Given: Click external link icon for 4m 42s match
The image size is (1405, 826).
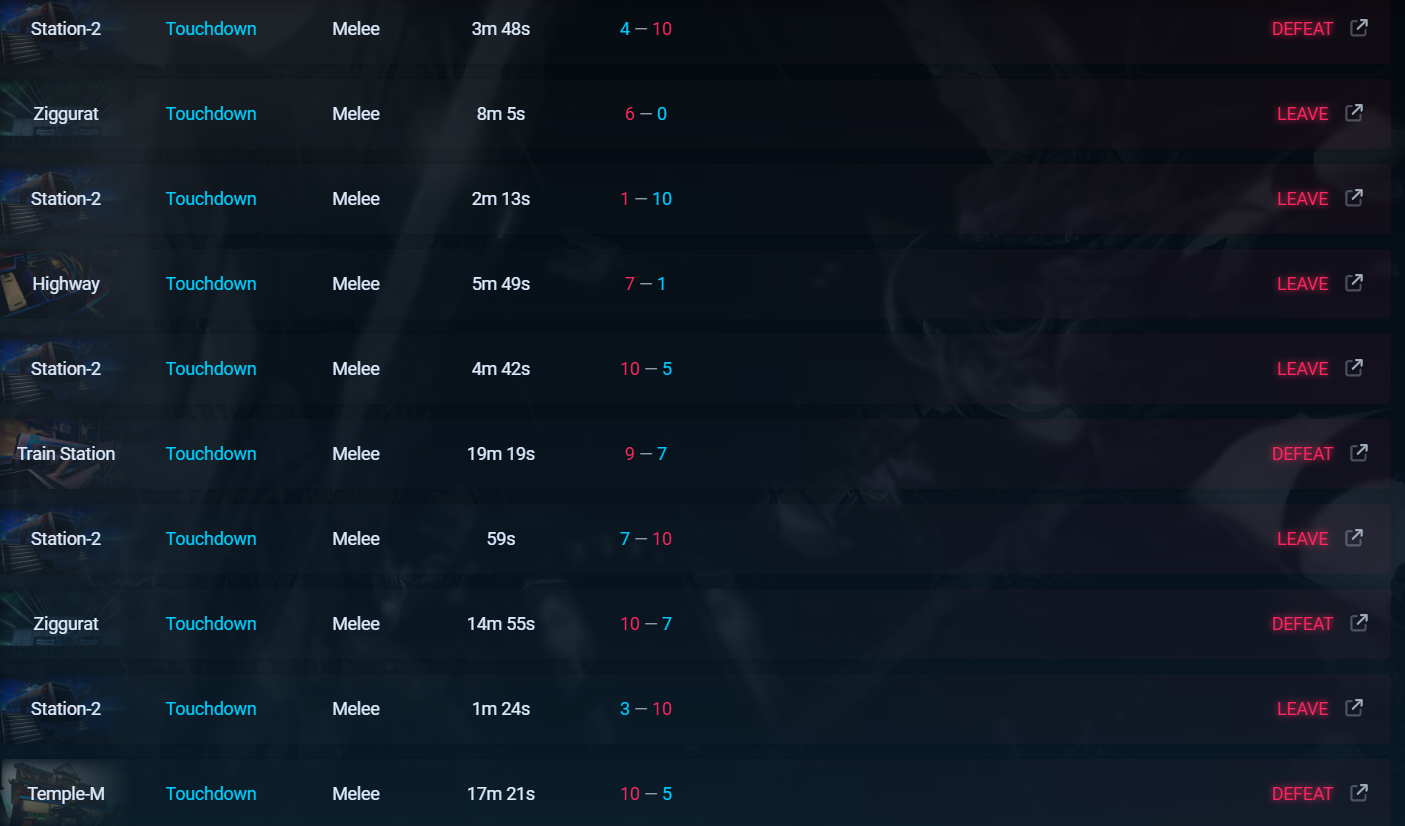Looking at the screenshot, I should tap(1353, 368).
